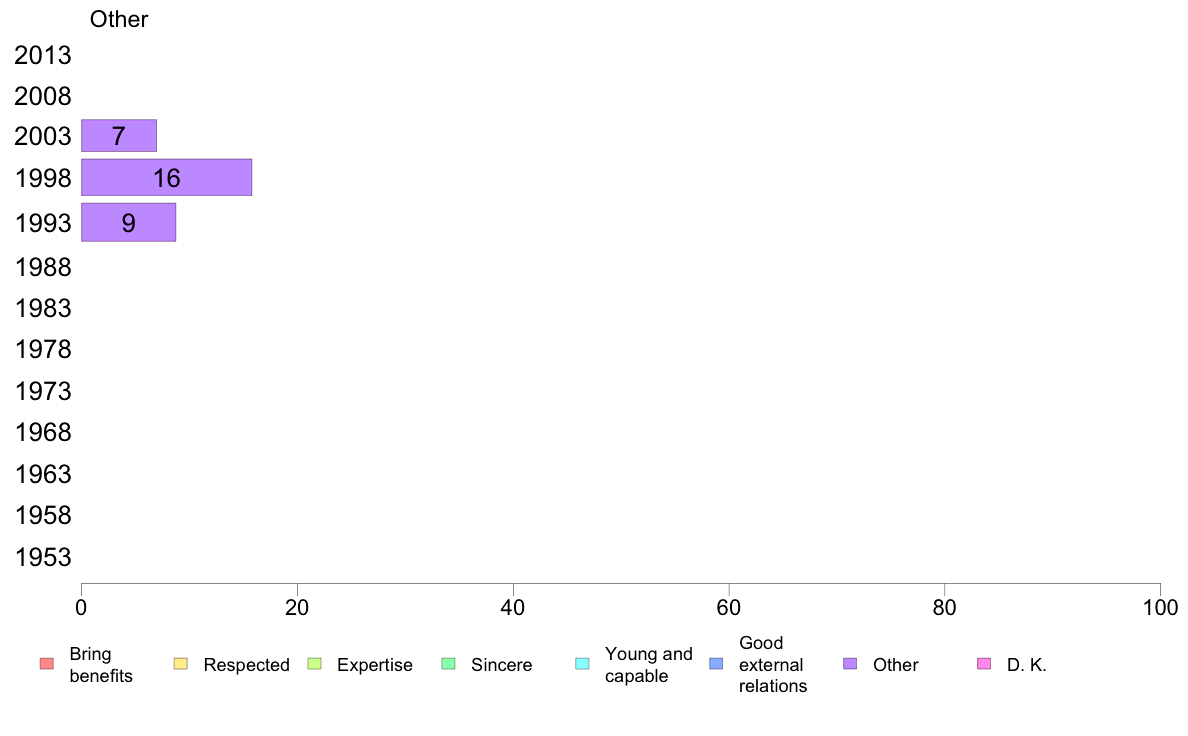Click the 2013 year axis label
Viewport: 1188px width, 736px height.
(43, 56)
